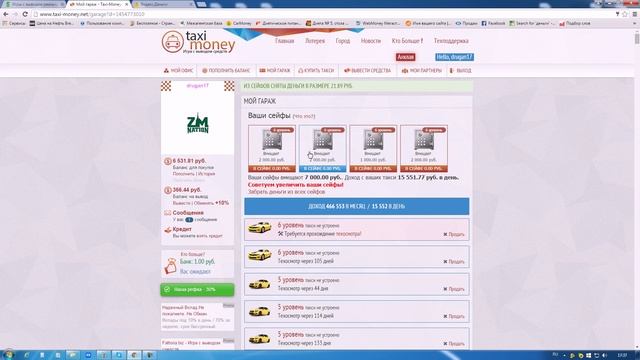Switch to the third browser tab
The width and height of the screenshot is (640, 360).
[163, 4]
